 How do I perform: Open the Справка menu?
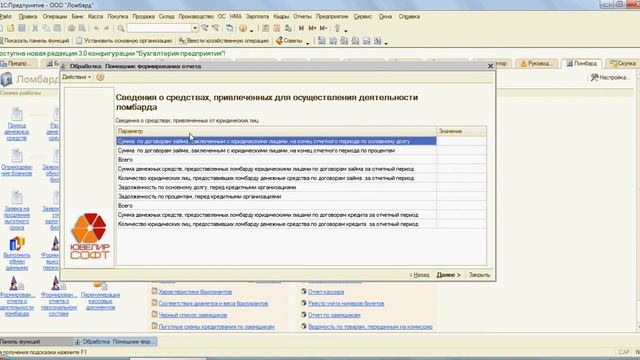coord(409,16)
